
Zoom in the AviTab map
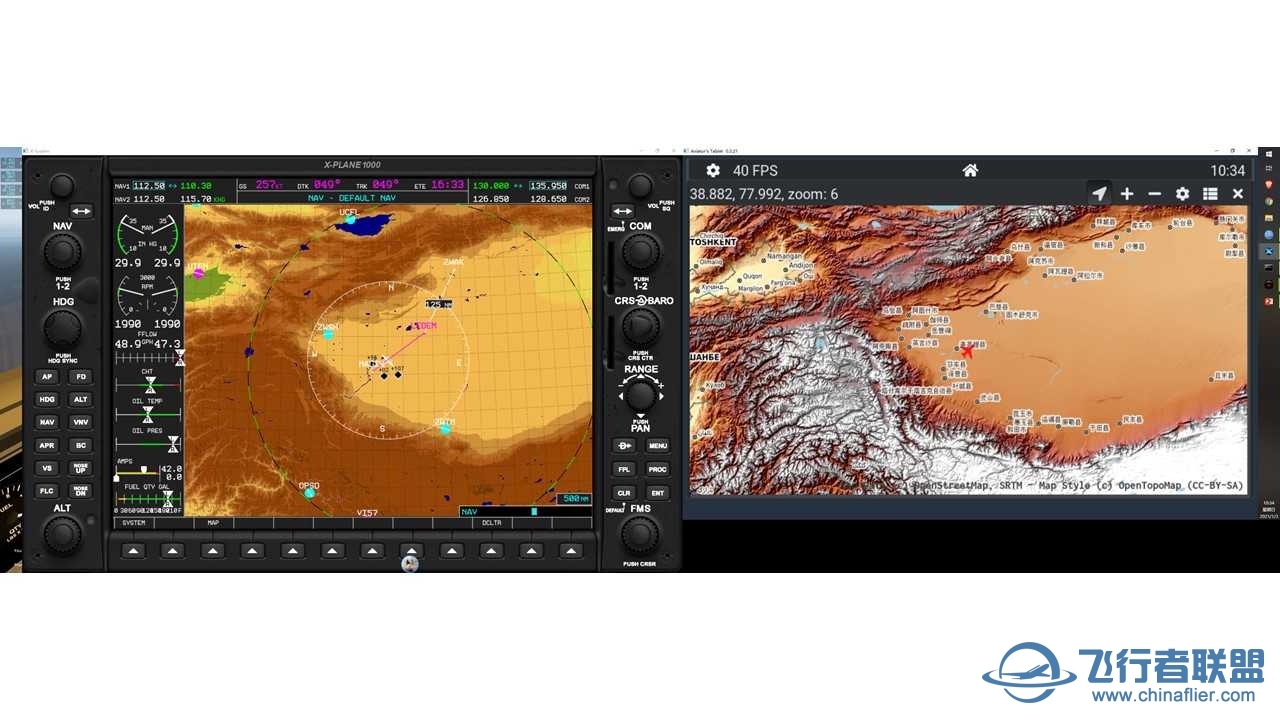click(1127, 194)
